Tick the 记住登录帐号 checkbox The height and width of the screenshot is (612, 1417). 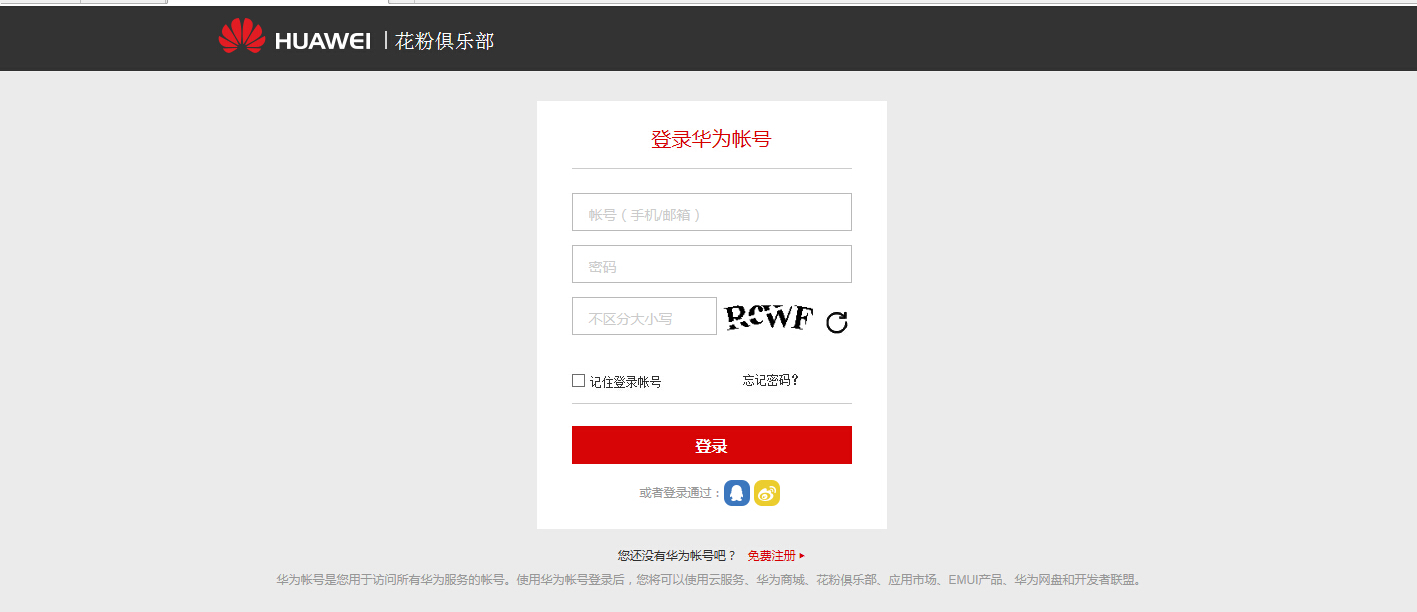[x=578, y=380]
